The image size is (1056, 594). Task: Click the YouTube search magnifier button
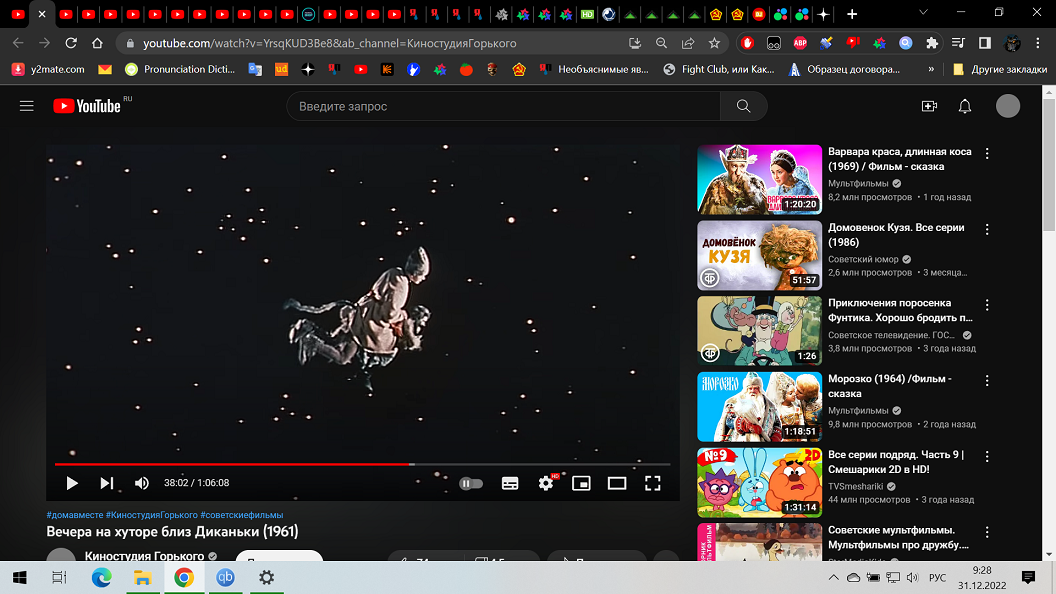click(x=744, y=106)
